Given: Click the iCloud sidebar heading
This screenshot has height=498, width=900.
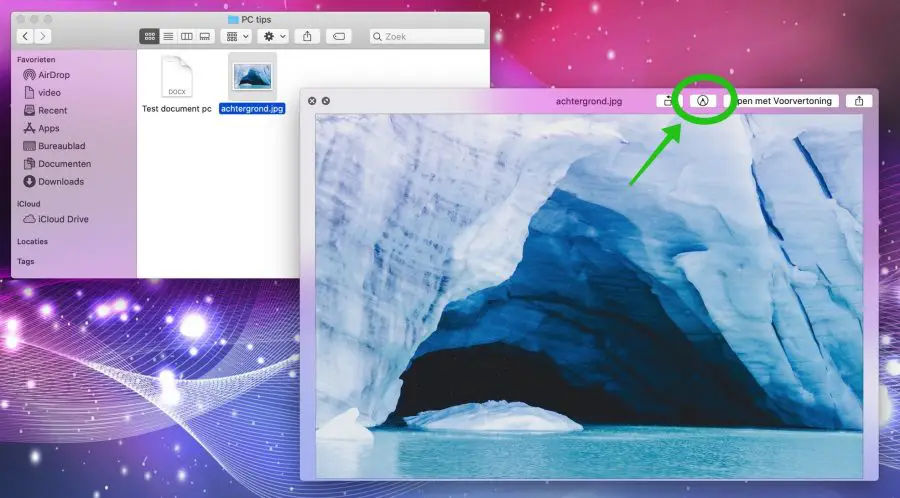Looking at the screenshot, I should click(29, 204).
